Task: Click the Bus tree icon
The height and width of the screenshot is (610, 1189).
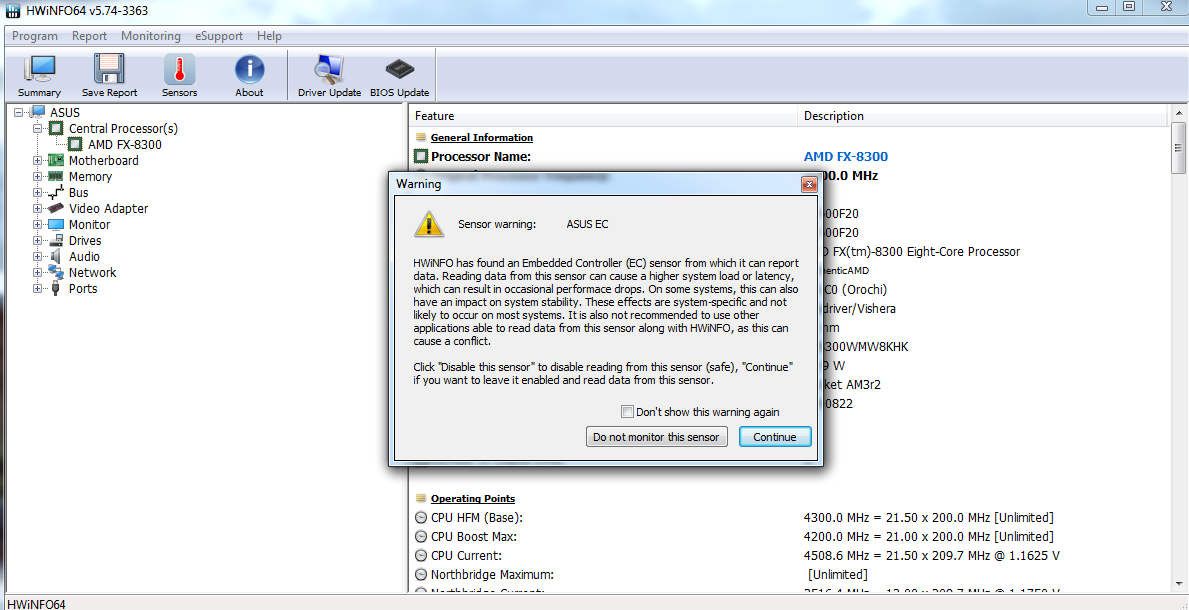Action: click(x=56, y=192)
